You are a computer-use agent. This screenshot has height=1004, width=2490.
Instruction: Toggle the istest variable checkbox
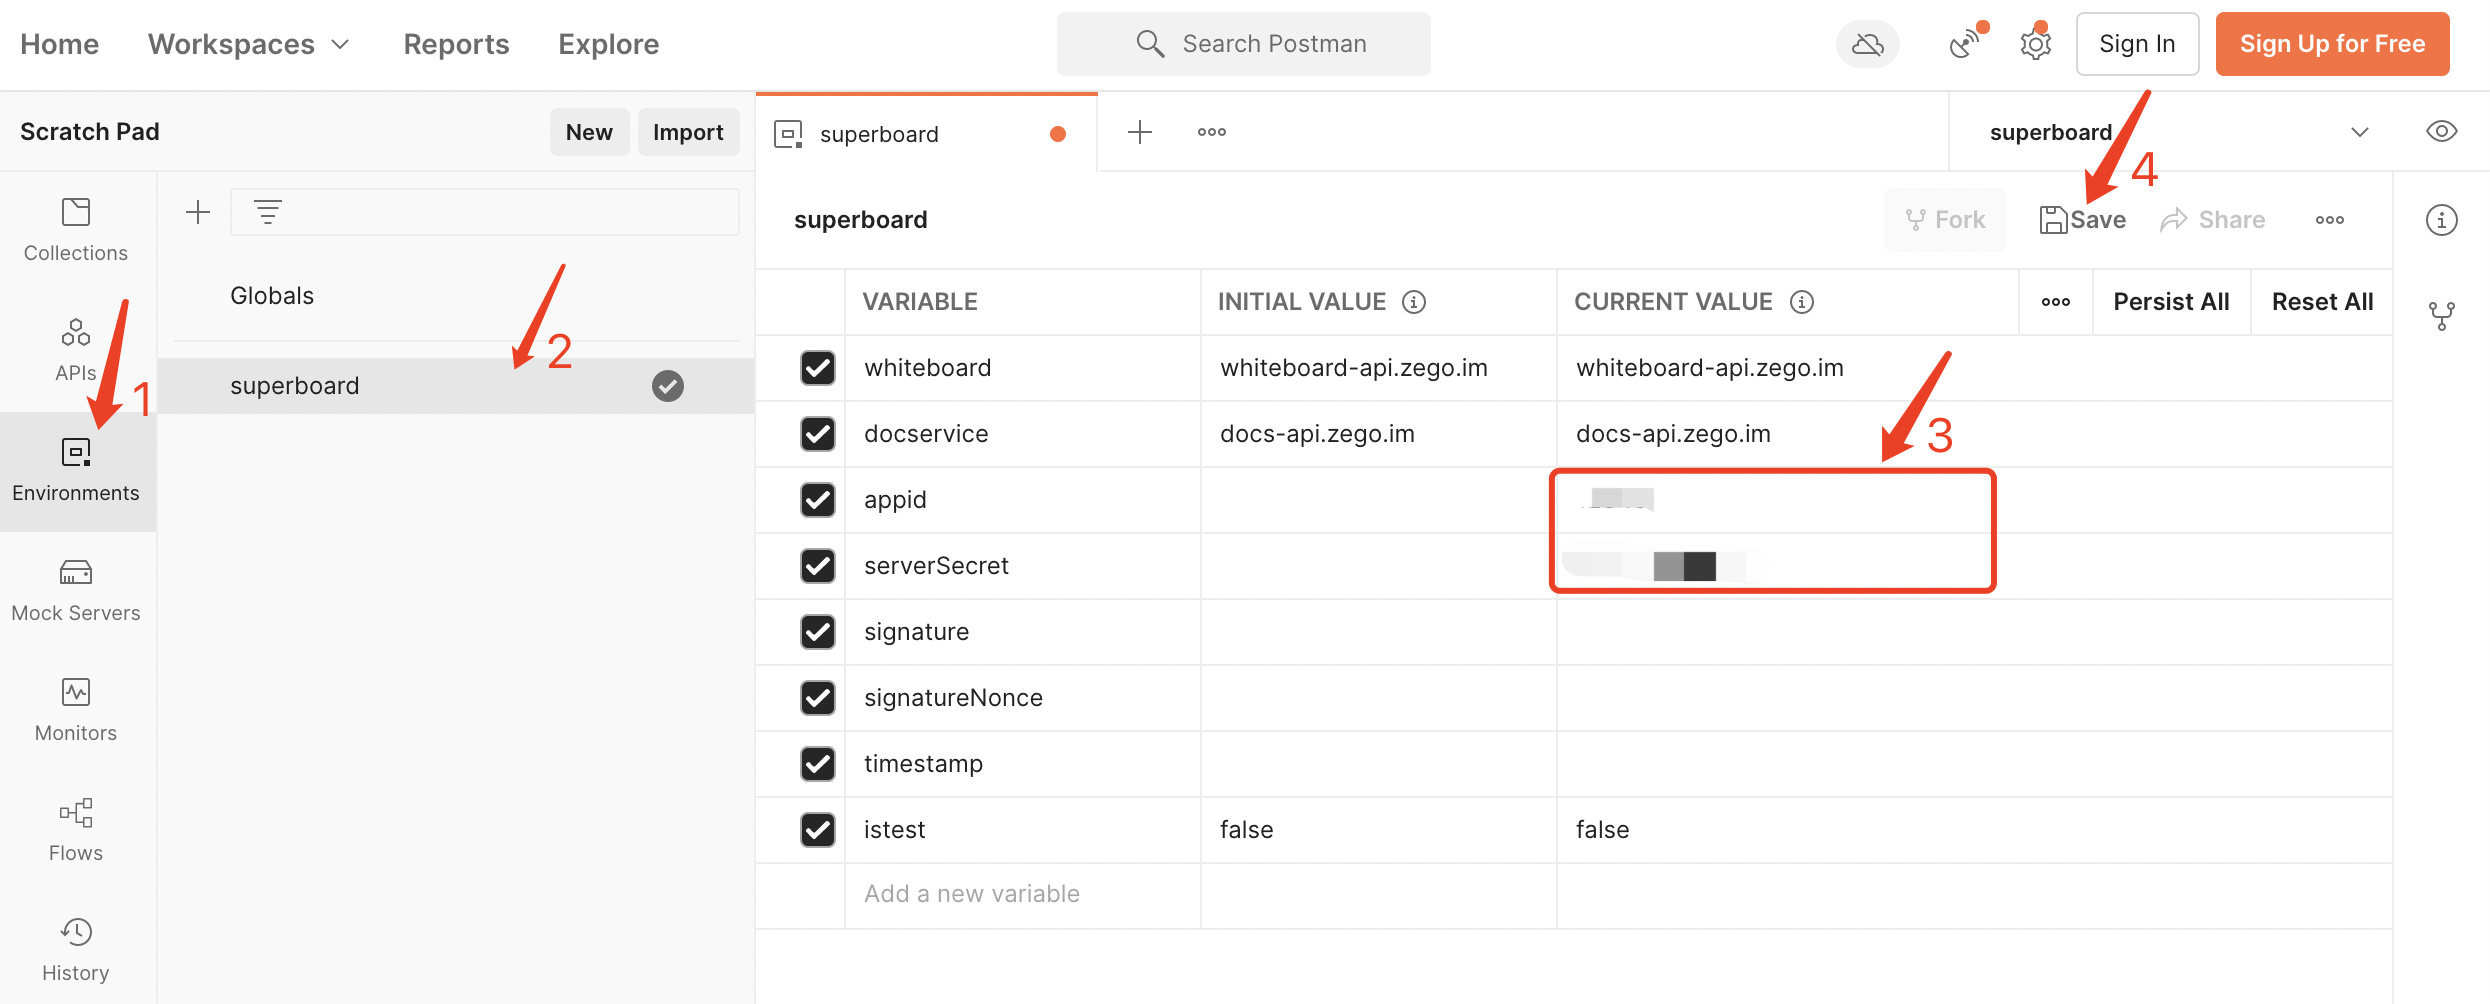click(818, 830)
